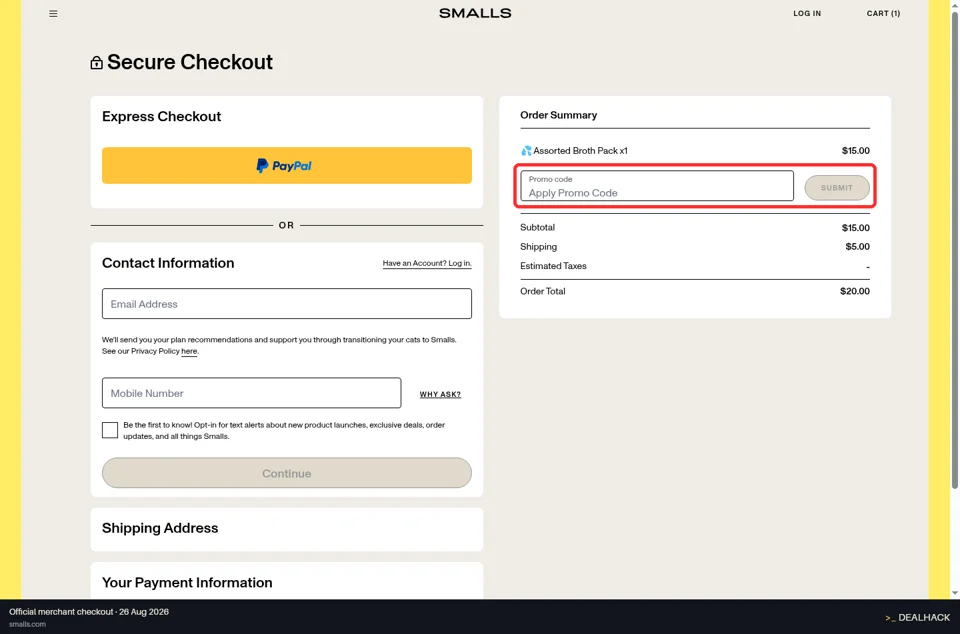Focus the Email Address field
This screenshot has width=960, height=634.
point(287,304)
